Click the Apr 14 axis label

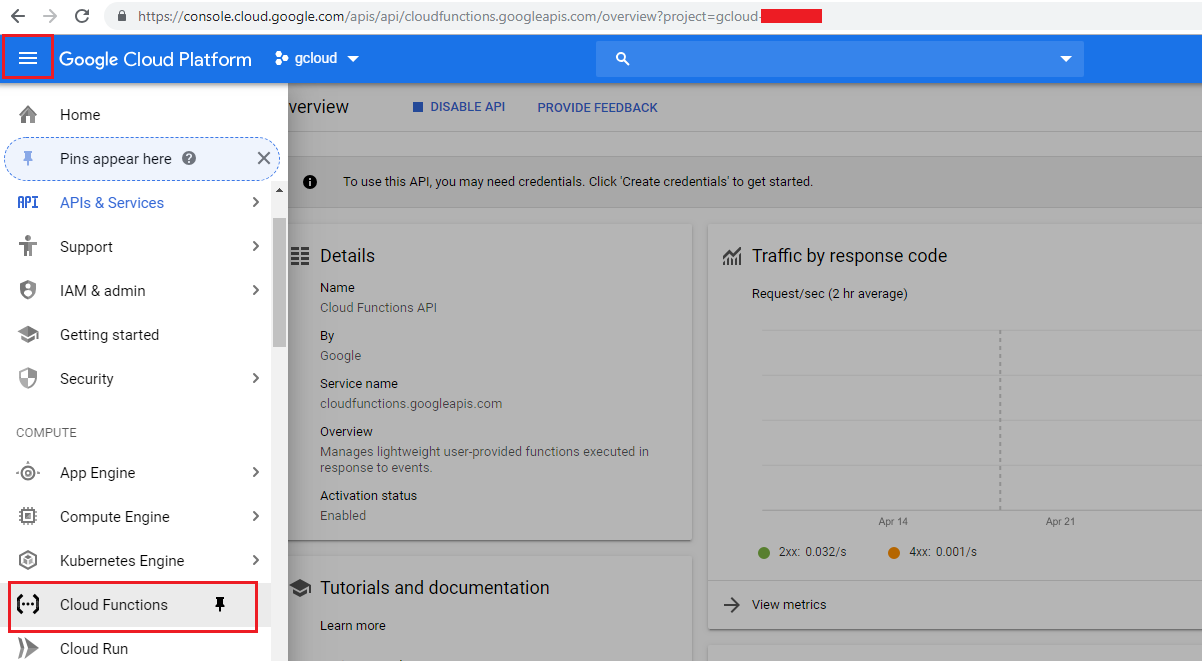click(x=893, y=522)
